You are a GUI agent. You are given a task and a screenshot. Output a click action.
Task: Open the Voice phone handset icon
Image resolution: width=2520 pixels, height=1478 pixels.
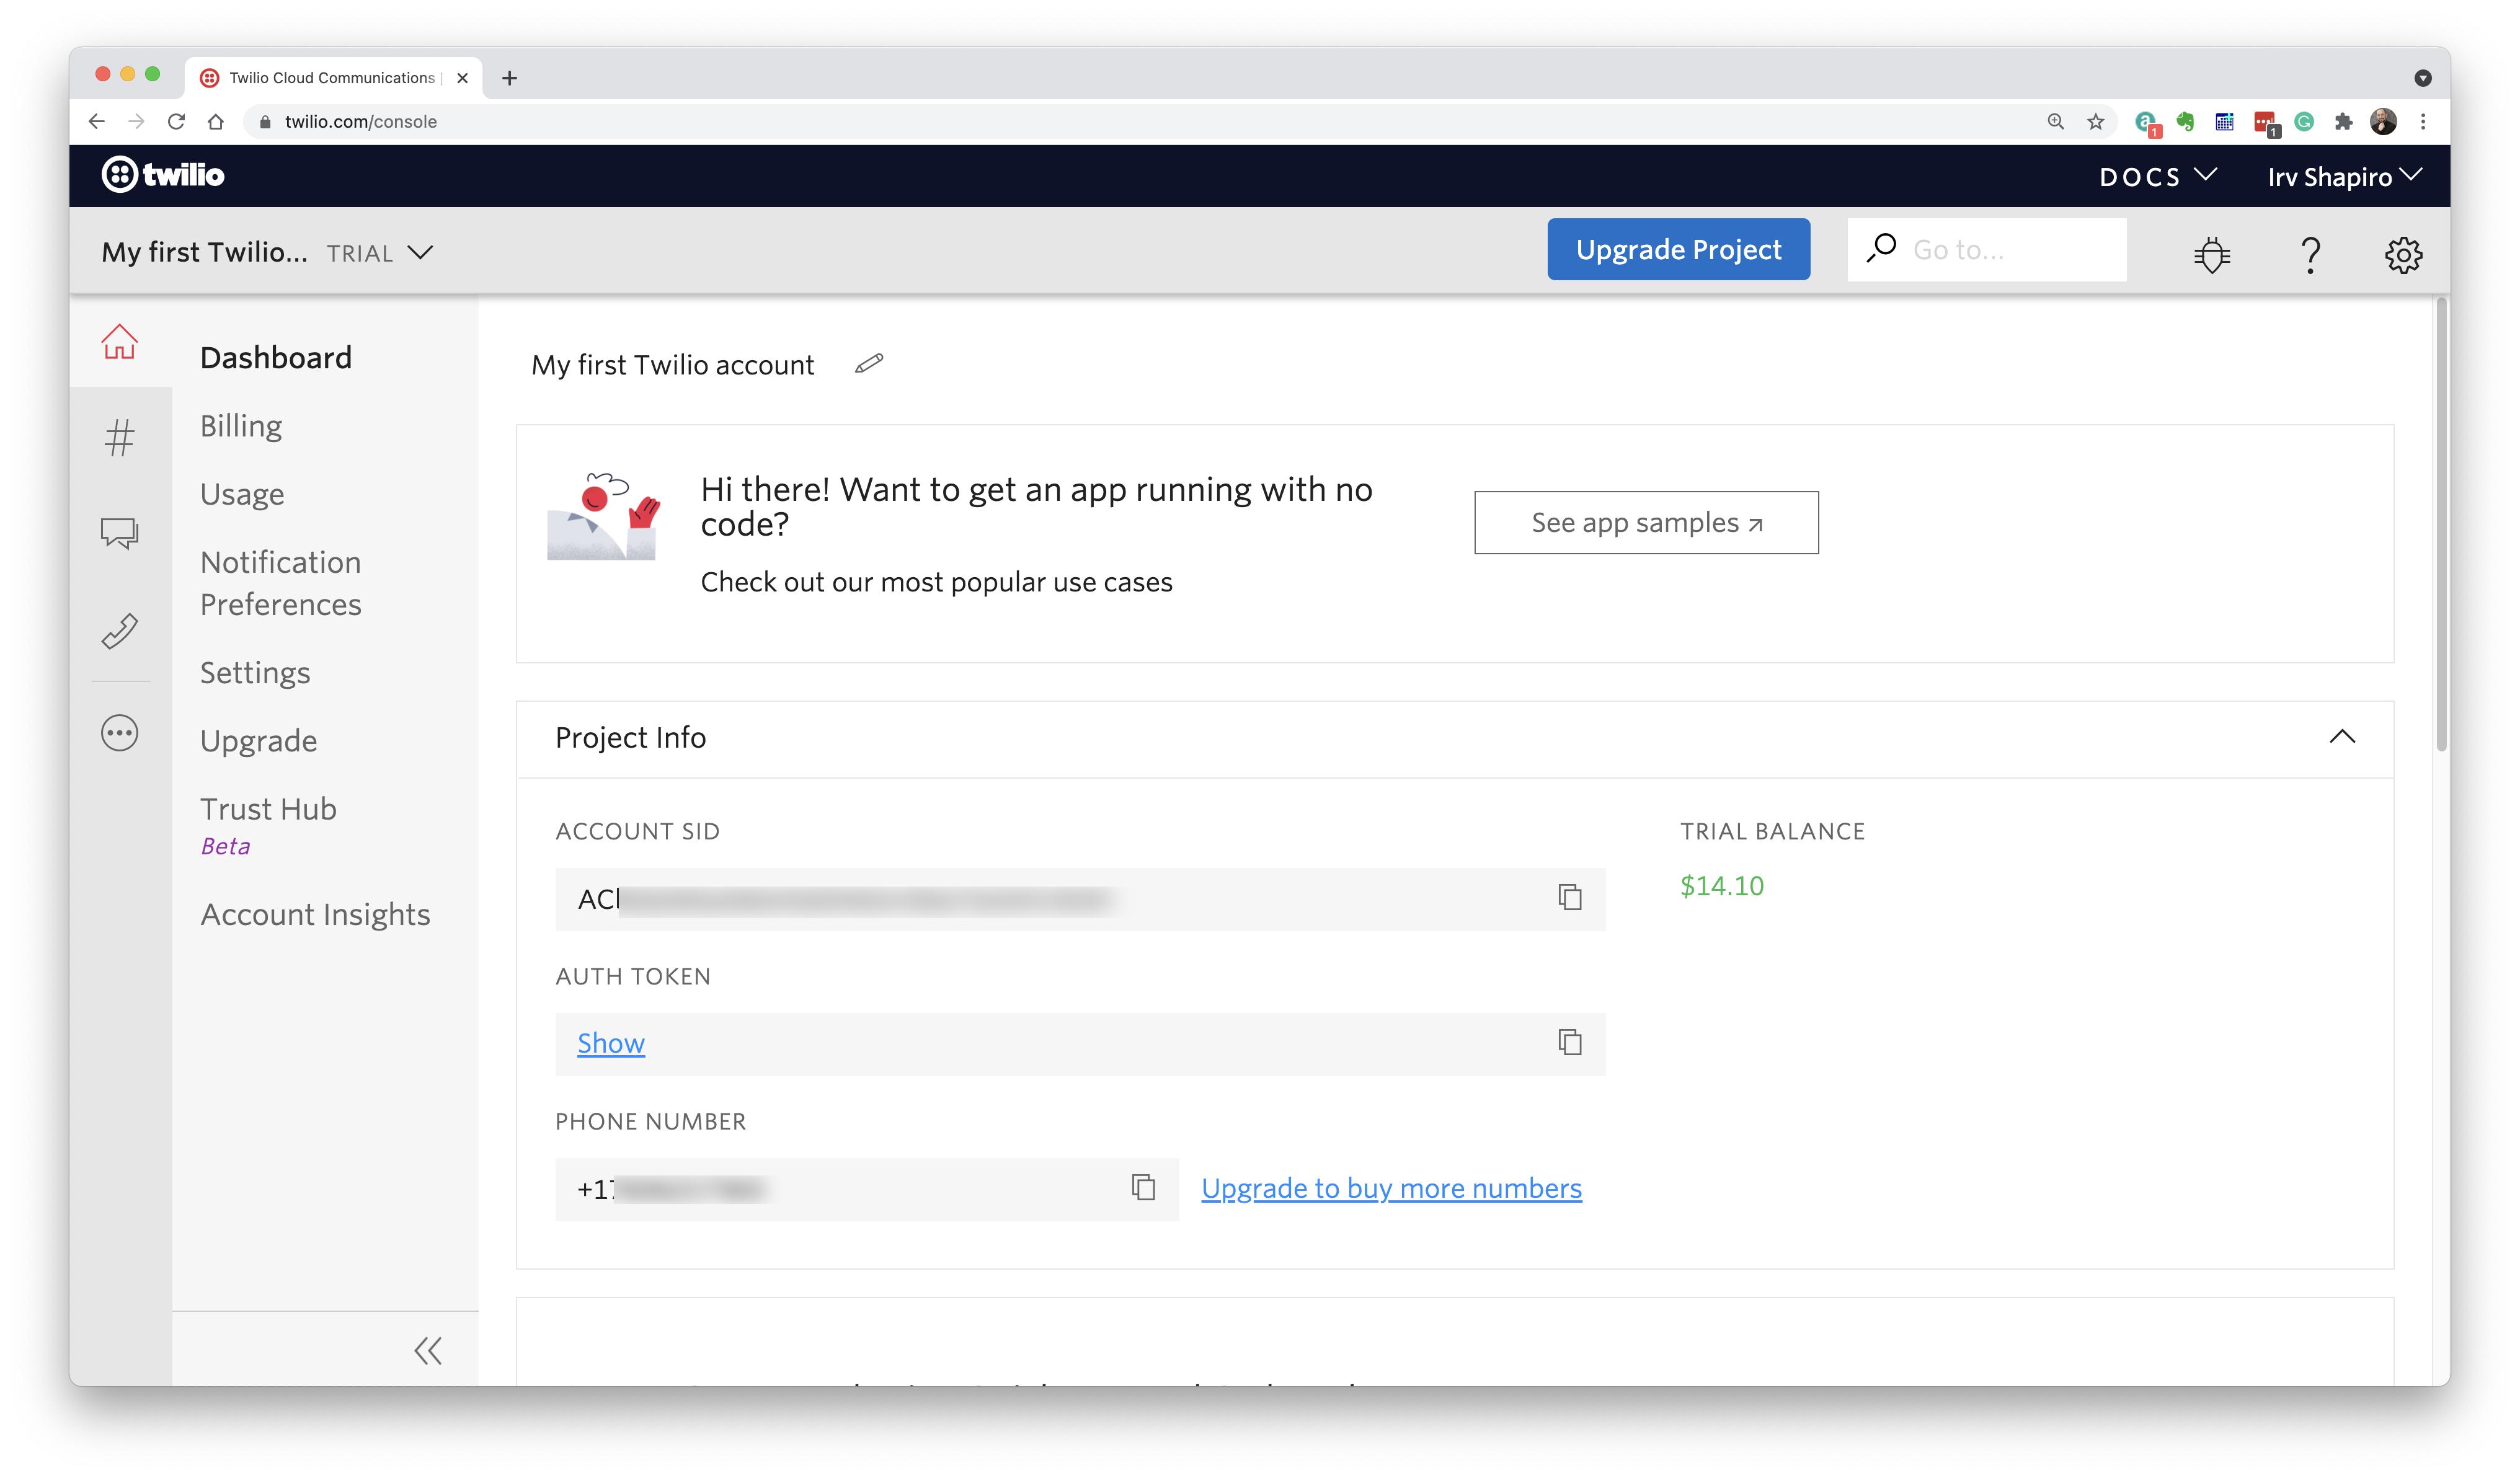tap(119, 631)
